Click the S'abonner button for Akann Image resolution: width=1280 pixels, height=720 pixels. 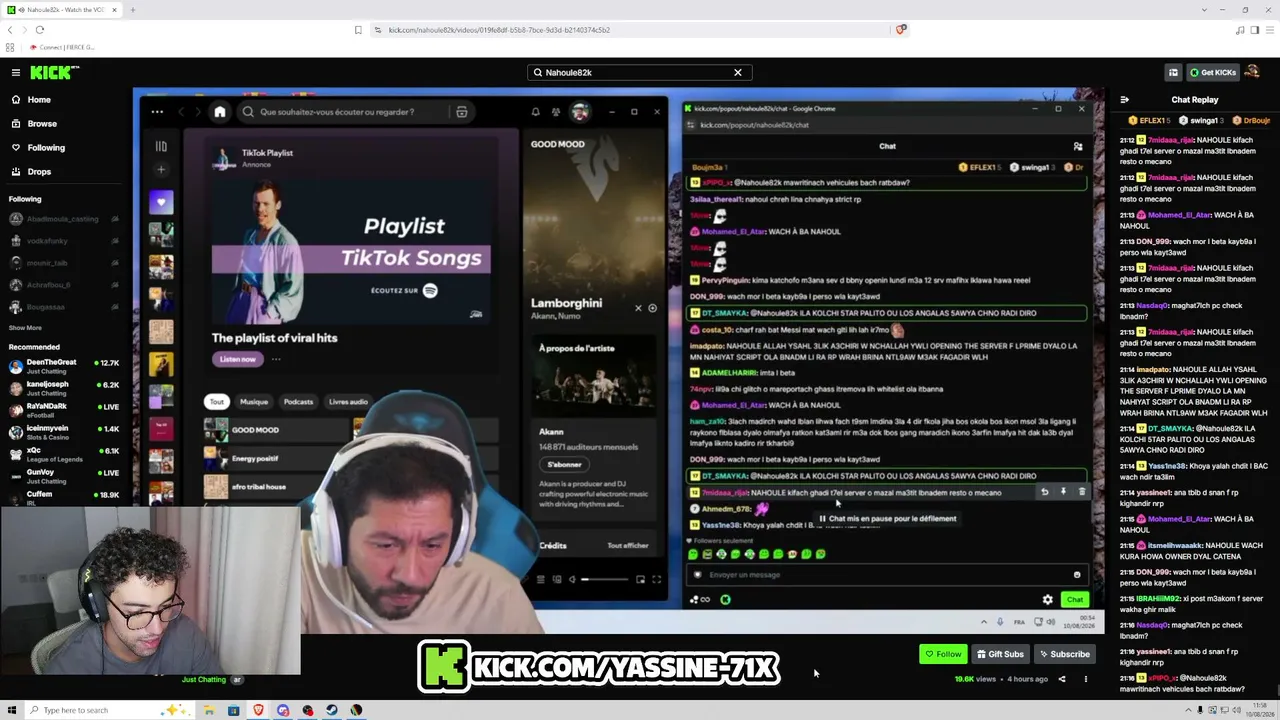(x=564, y=465)
